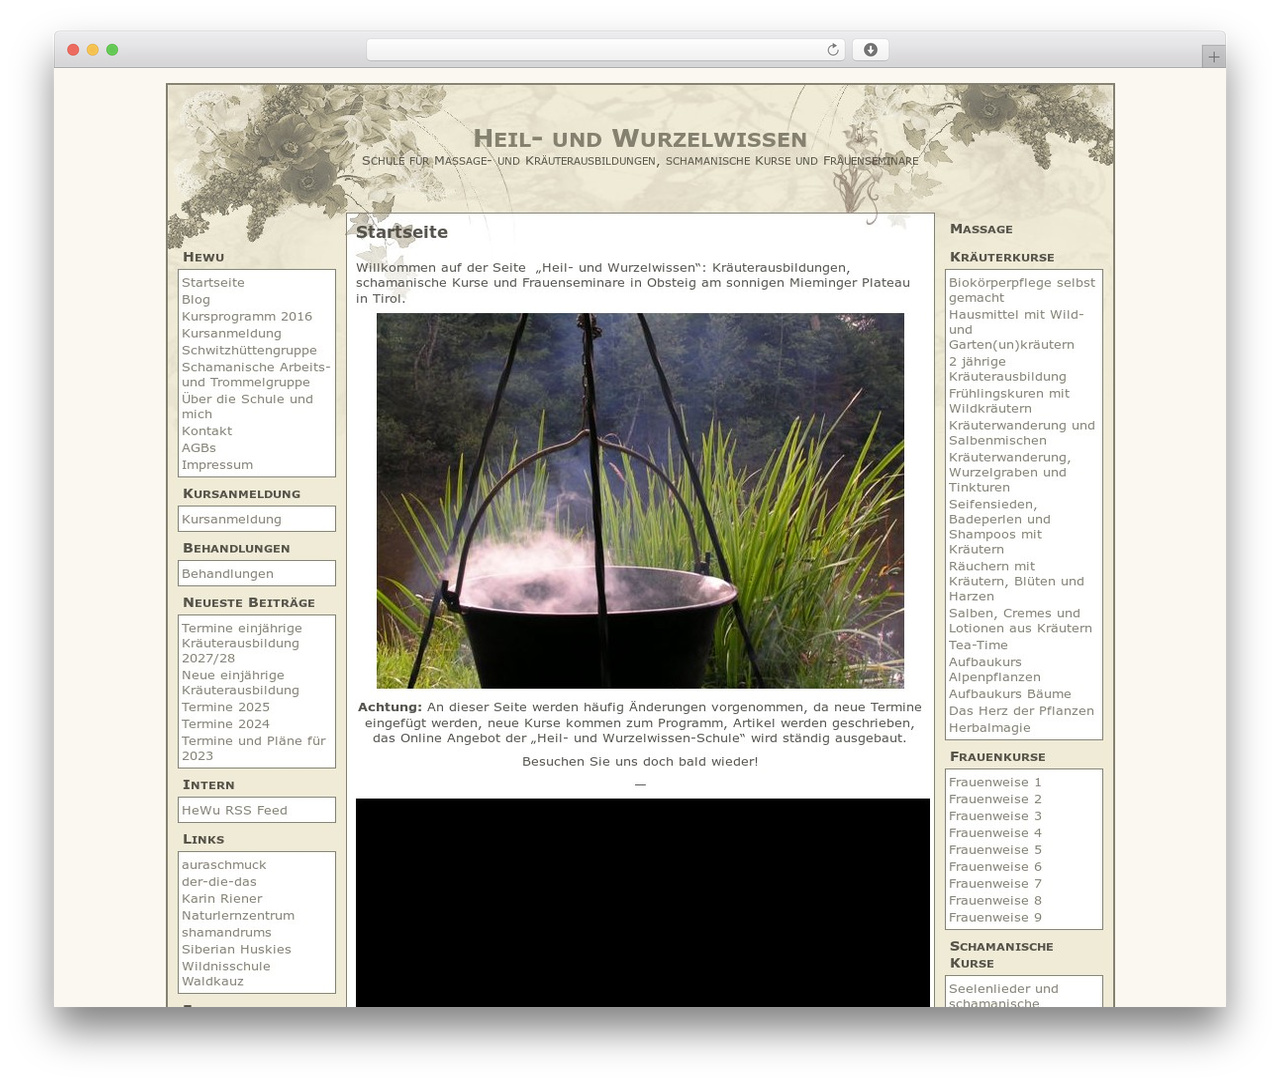The width and height of the screenshot is (1280, 1084).
Task: Open the HeWu RSS Feed link
Action: (x=235, y=811)
